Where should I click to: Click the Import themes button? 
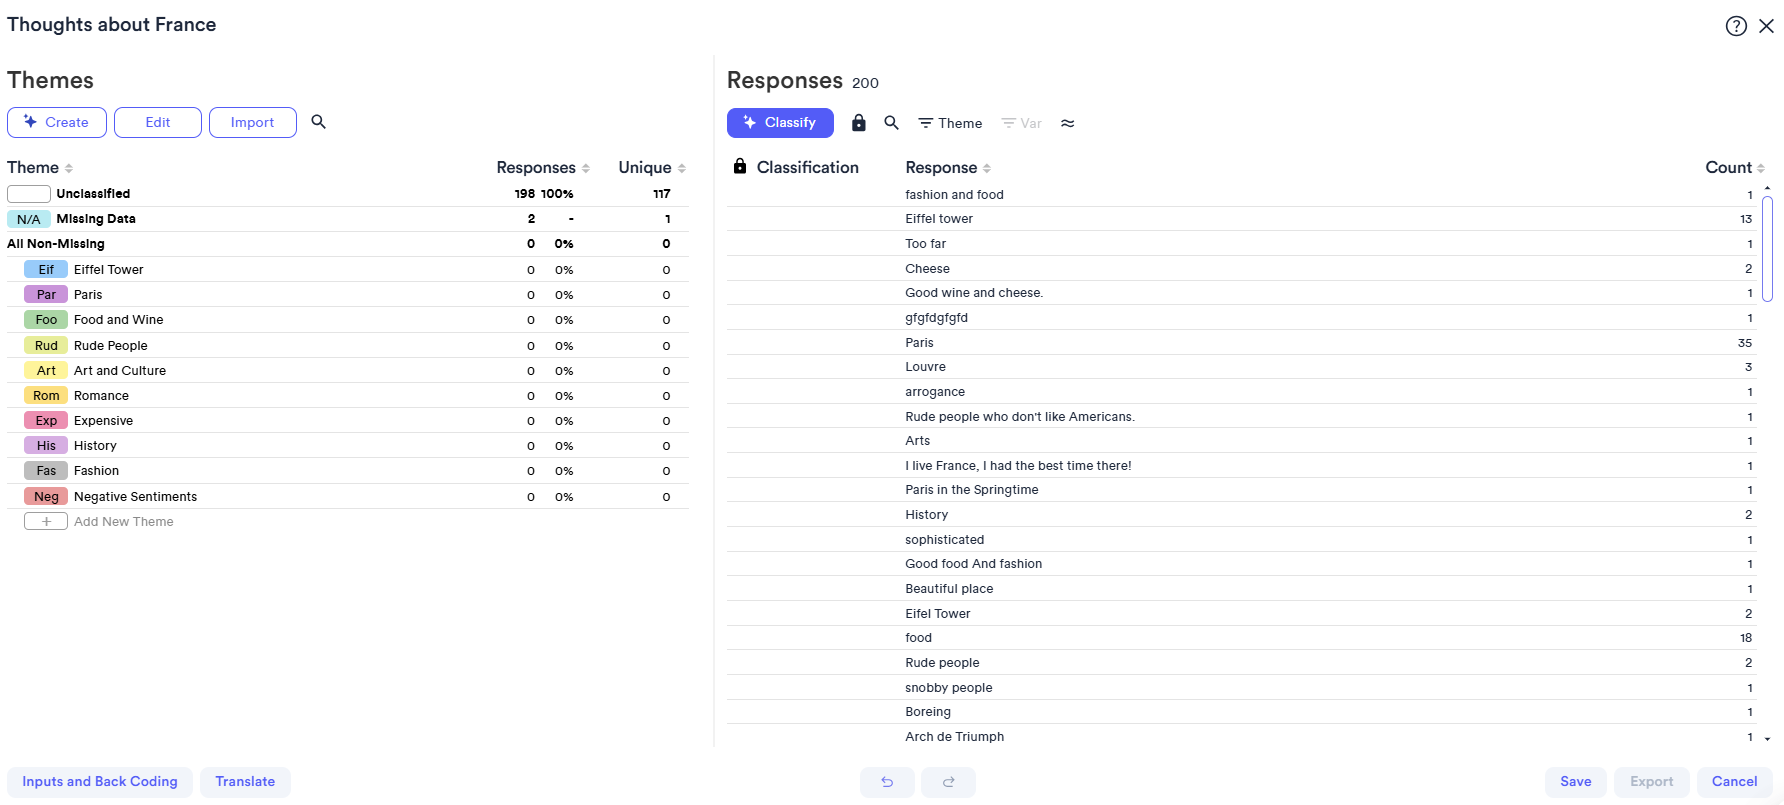coord(252,123)
